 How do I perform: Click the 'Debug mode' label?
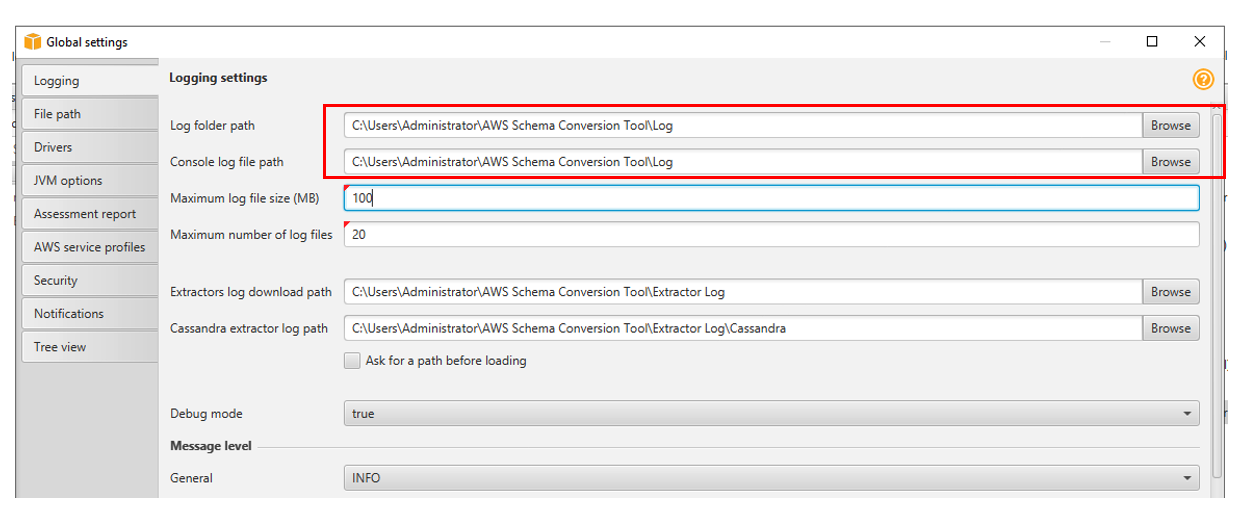(206, 413)
